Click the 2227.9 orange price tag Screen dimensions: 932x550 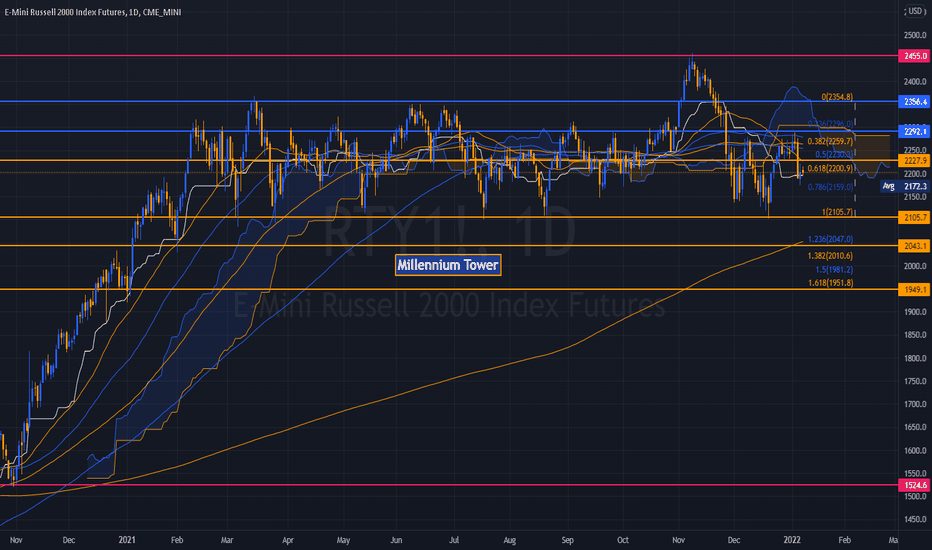(x=915, y=161)
